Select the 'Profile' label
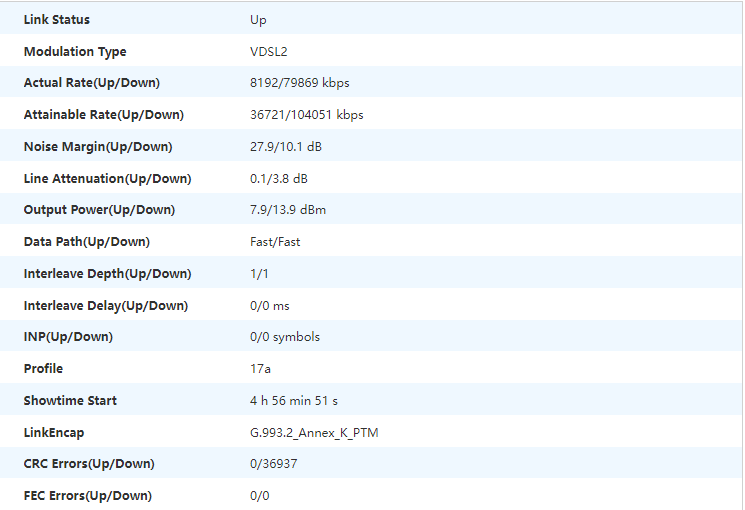Image resolution: width=745 pixels, height=510 pixels. tap(43, 368)
